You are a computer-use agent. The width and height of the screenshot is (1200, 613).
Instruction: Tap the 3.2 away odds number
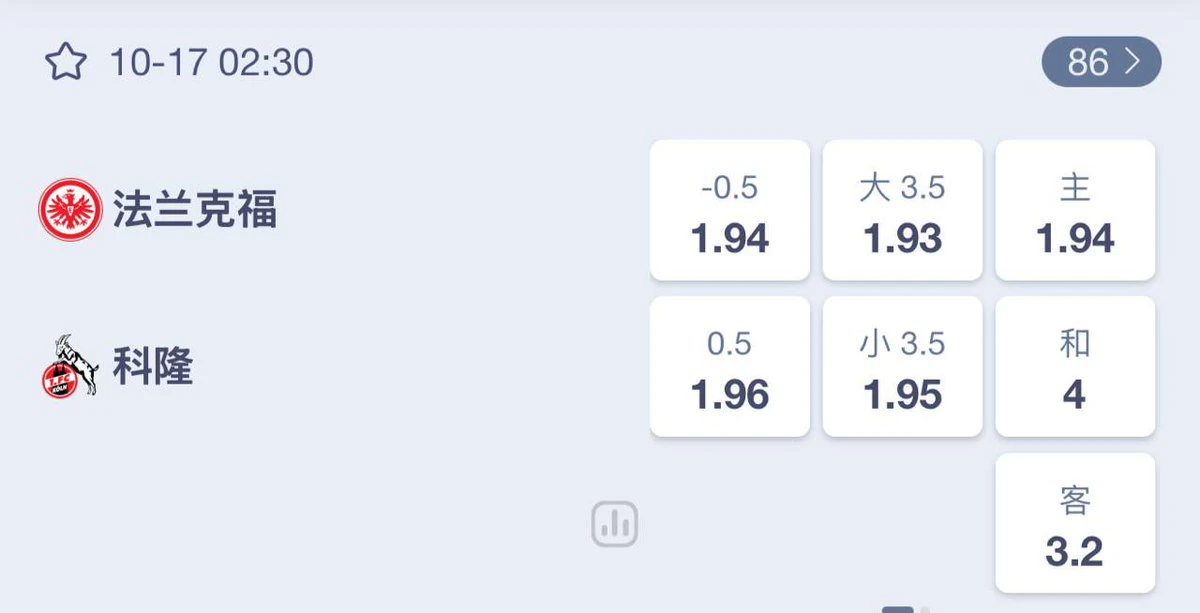coord(1074,552)
